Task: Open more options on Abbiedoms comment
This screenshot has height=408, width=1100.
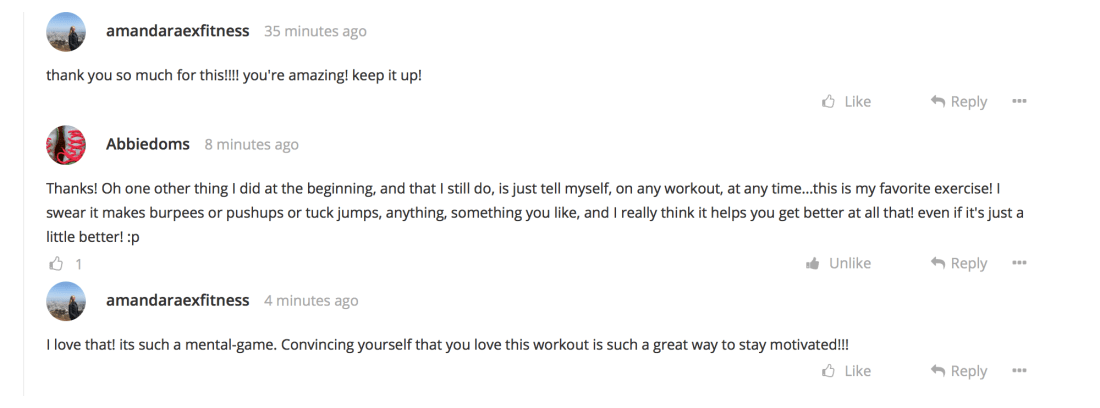Action: click(1019, 263)
